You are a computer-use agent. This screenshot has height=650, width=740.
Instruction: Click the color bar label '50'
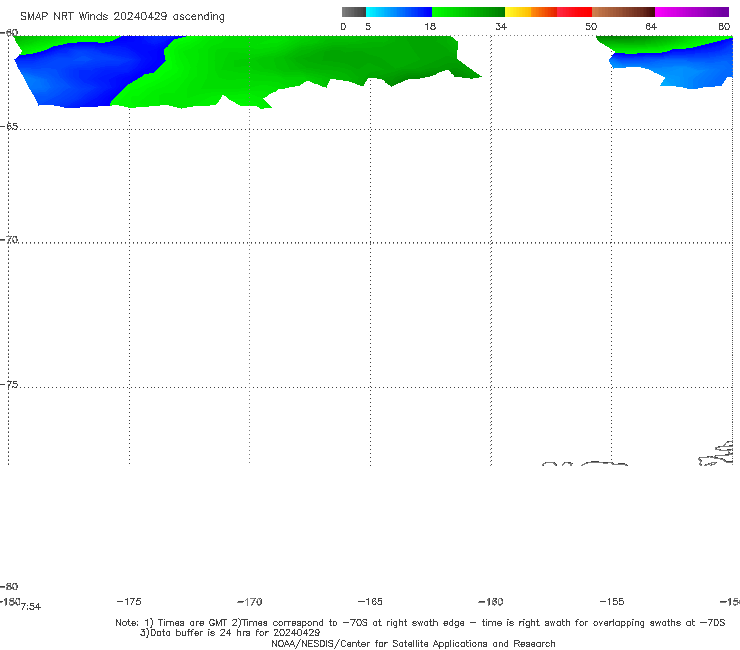pyautogui.click(x=591, y=26)
